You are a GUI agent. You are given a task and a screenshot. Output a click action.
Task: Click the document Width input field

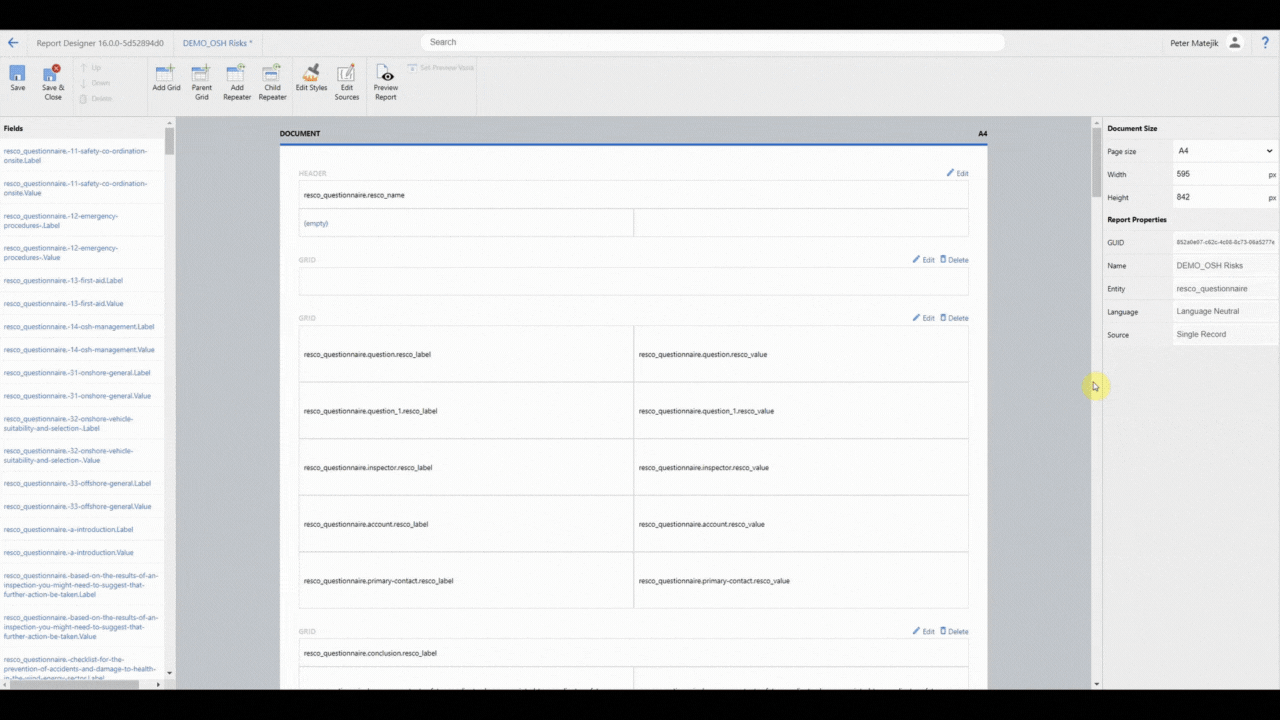coord(1218,174)
